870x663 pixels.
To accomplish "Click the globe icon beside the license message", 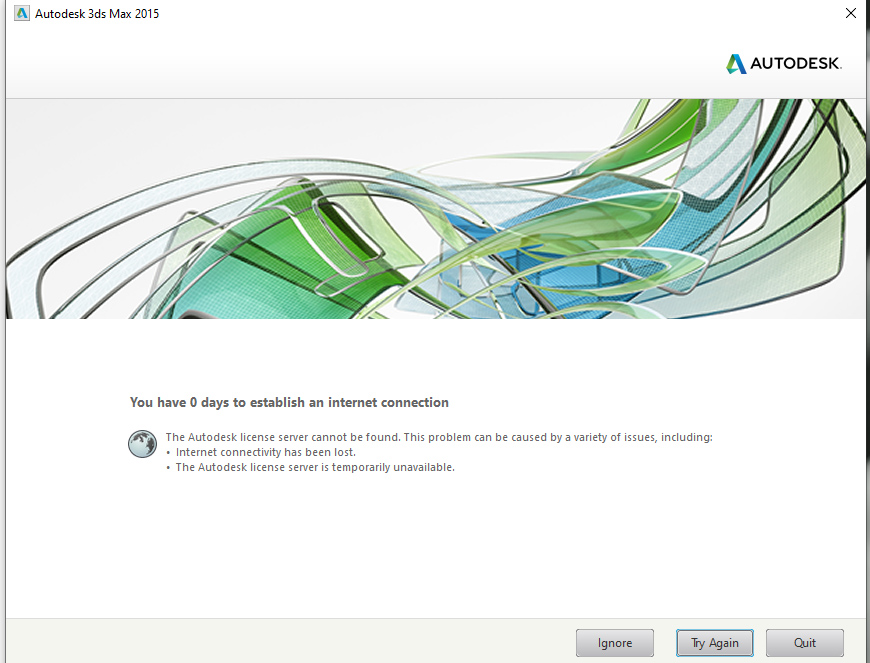I will click(142, 444).
